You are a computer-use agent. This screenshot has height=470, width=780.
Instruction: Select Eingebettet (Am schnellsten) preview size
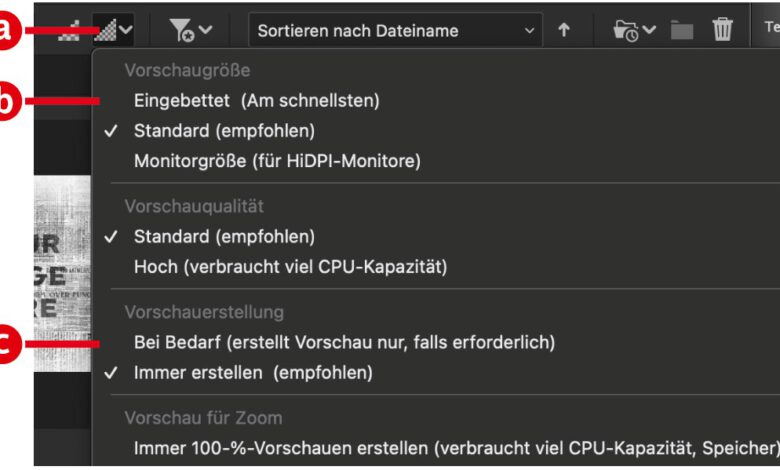(256, 100)
